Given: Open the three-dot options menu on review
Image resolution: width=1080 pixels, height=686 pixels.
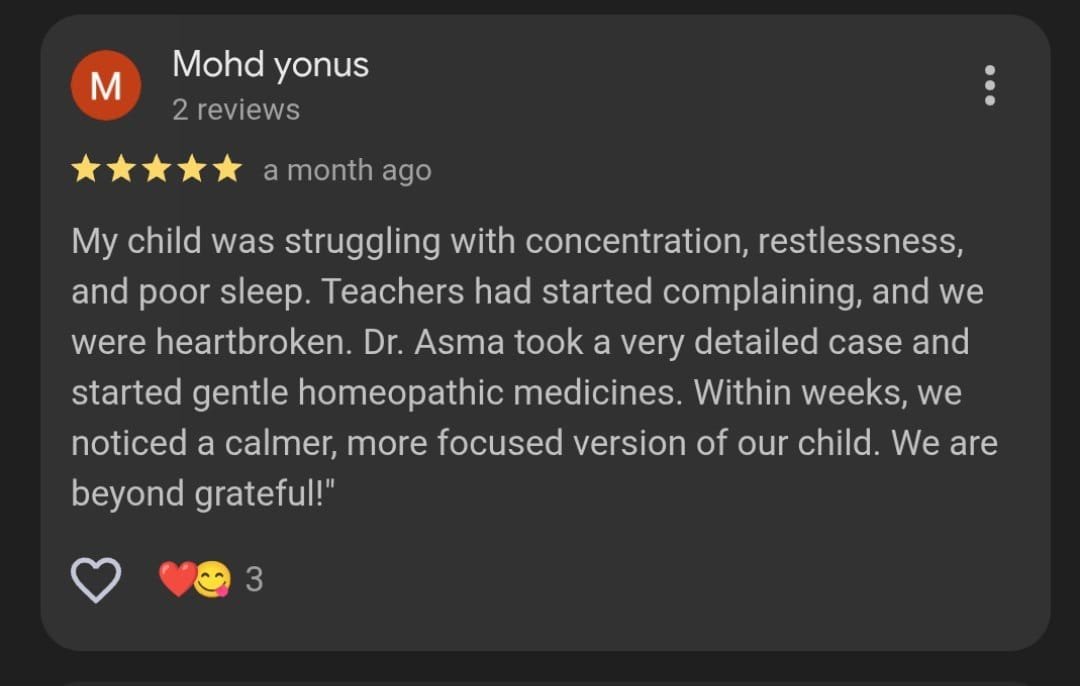Looking at the screenshot, I should (x=989, y=86).
